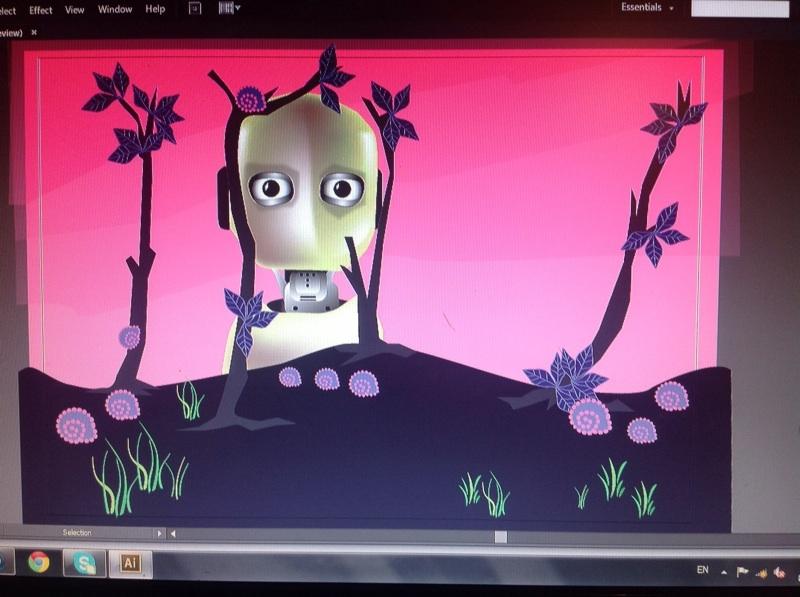This screenshot has height=597, width=800.
Task: Click the Arrange Documents icon
Action: (224, 9)
